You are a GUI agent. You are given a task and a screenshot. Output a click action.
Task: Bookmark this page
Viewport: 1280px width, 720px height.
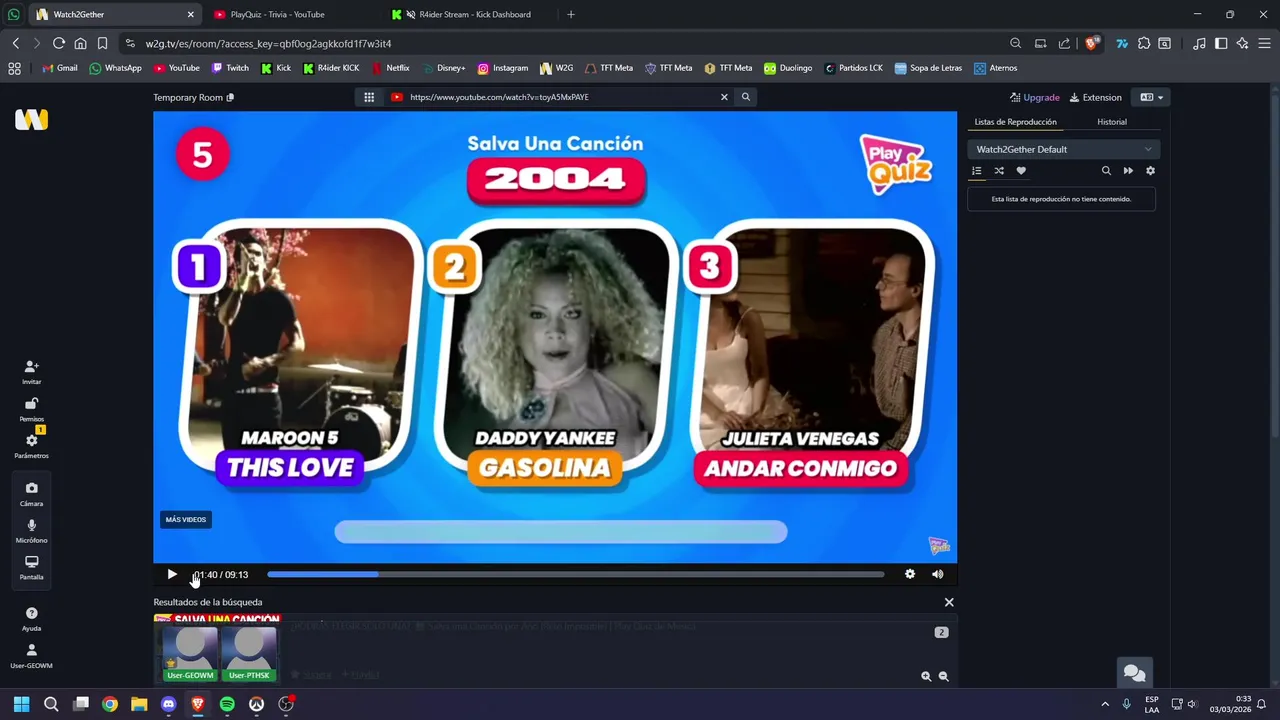click(x=102, y=43)
